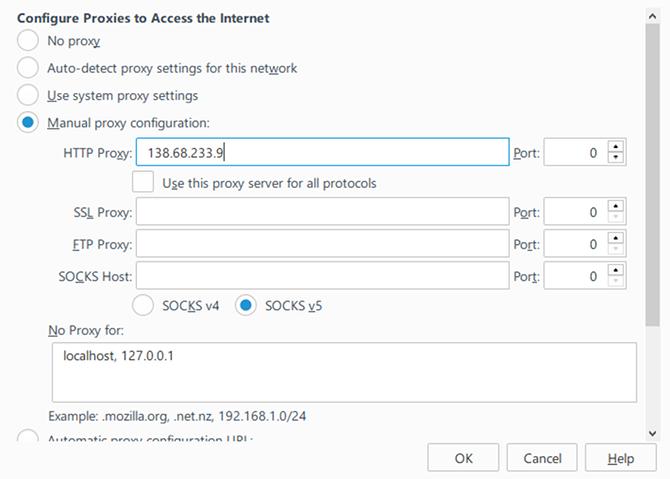Click the scrollbar down arrow
Image resolution: width=670 pixels, height=479 pixels.
(x=652, y=433)
